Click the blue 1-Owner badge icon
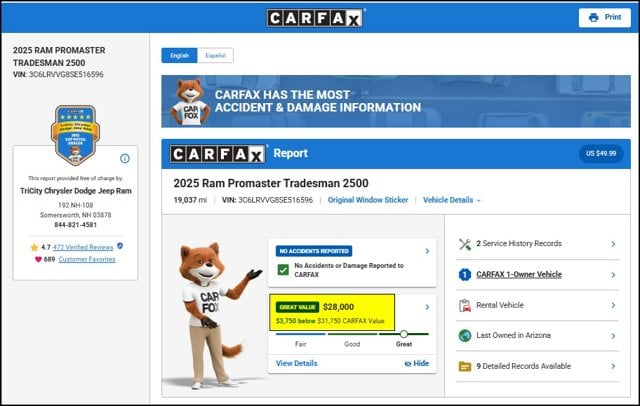 coord(464,275)
